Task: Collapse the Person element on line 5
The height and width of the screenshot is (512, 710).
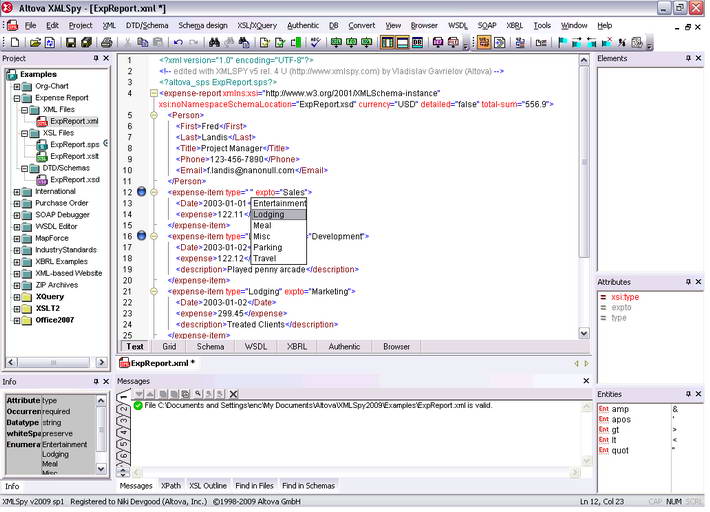Action: click(x=154, y=115)
